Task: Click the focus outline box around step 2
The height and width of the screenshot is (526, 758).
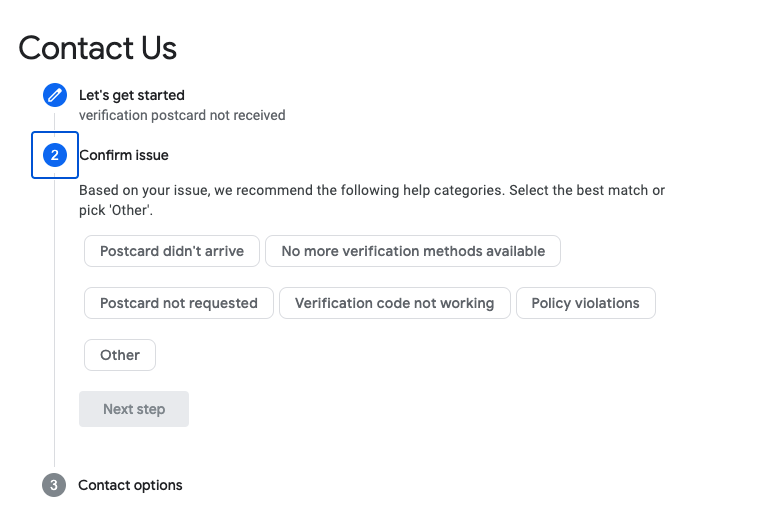Action: (35, 172)
